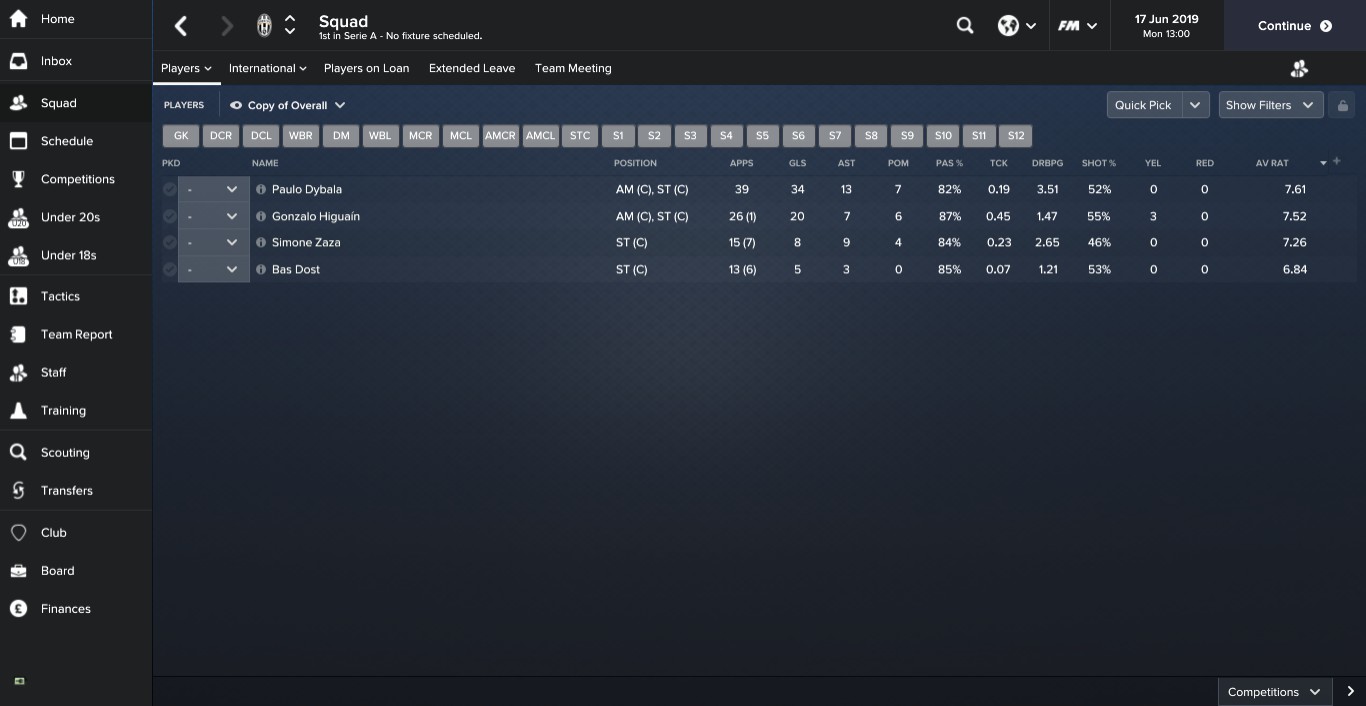The width and height of the screenshot is (1366, 706).
Task: Click the next arrow at bottom right
Action: [x=1350, y=691]
